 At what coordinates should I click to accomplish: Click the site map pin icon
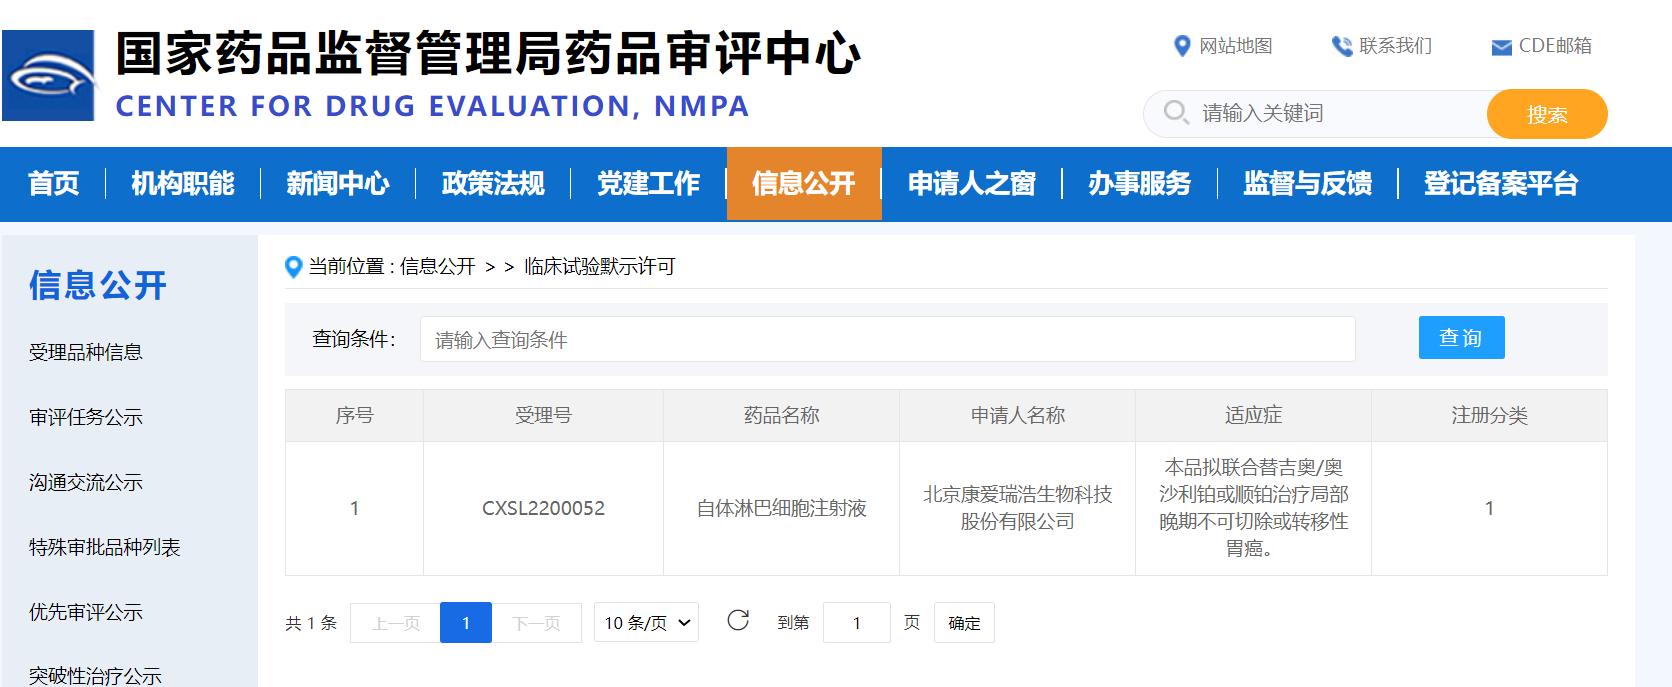click(x=1182, y=46)
